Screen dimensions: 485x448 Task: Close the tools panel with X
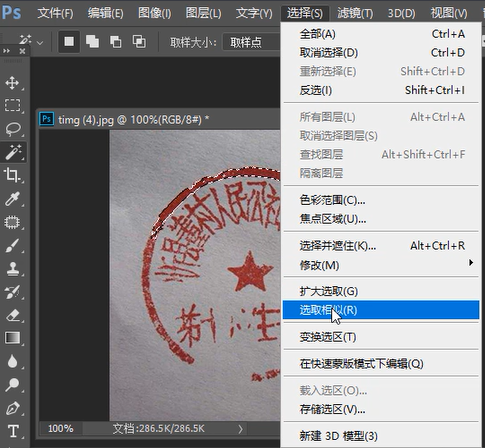pos(22,51)
